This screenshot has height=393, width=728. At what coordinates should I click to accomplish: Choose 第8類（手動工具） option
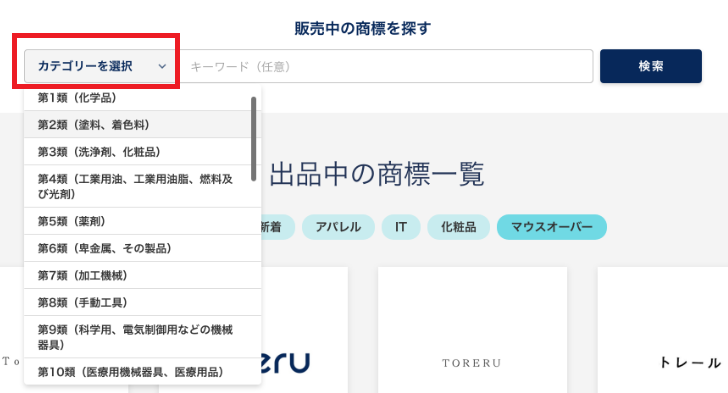click(143, 302)
